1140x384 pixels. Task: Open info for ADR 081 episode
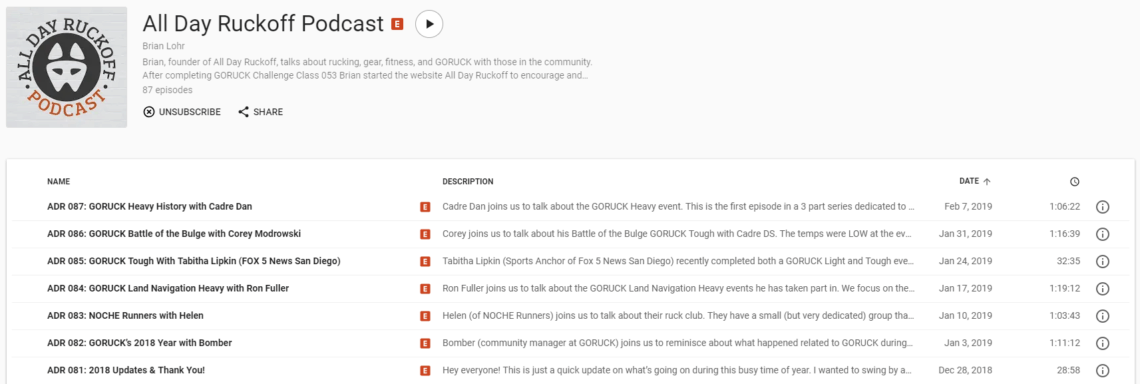pyautogui.click(x=1101, y=370)
